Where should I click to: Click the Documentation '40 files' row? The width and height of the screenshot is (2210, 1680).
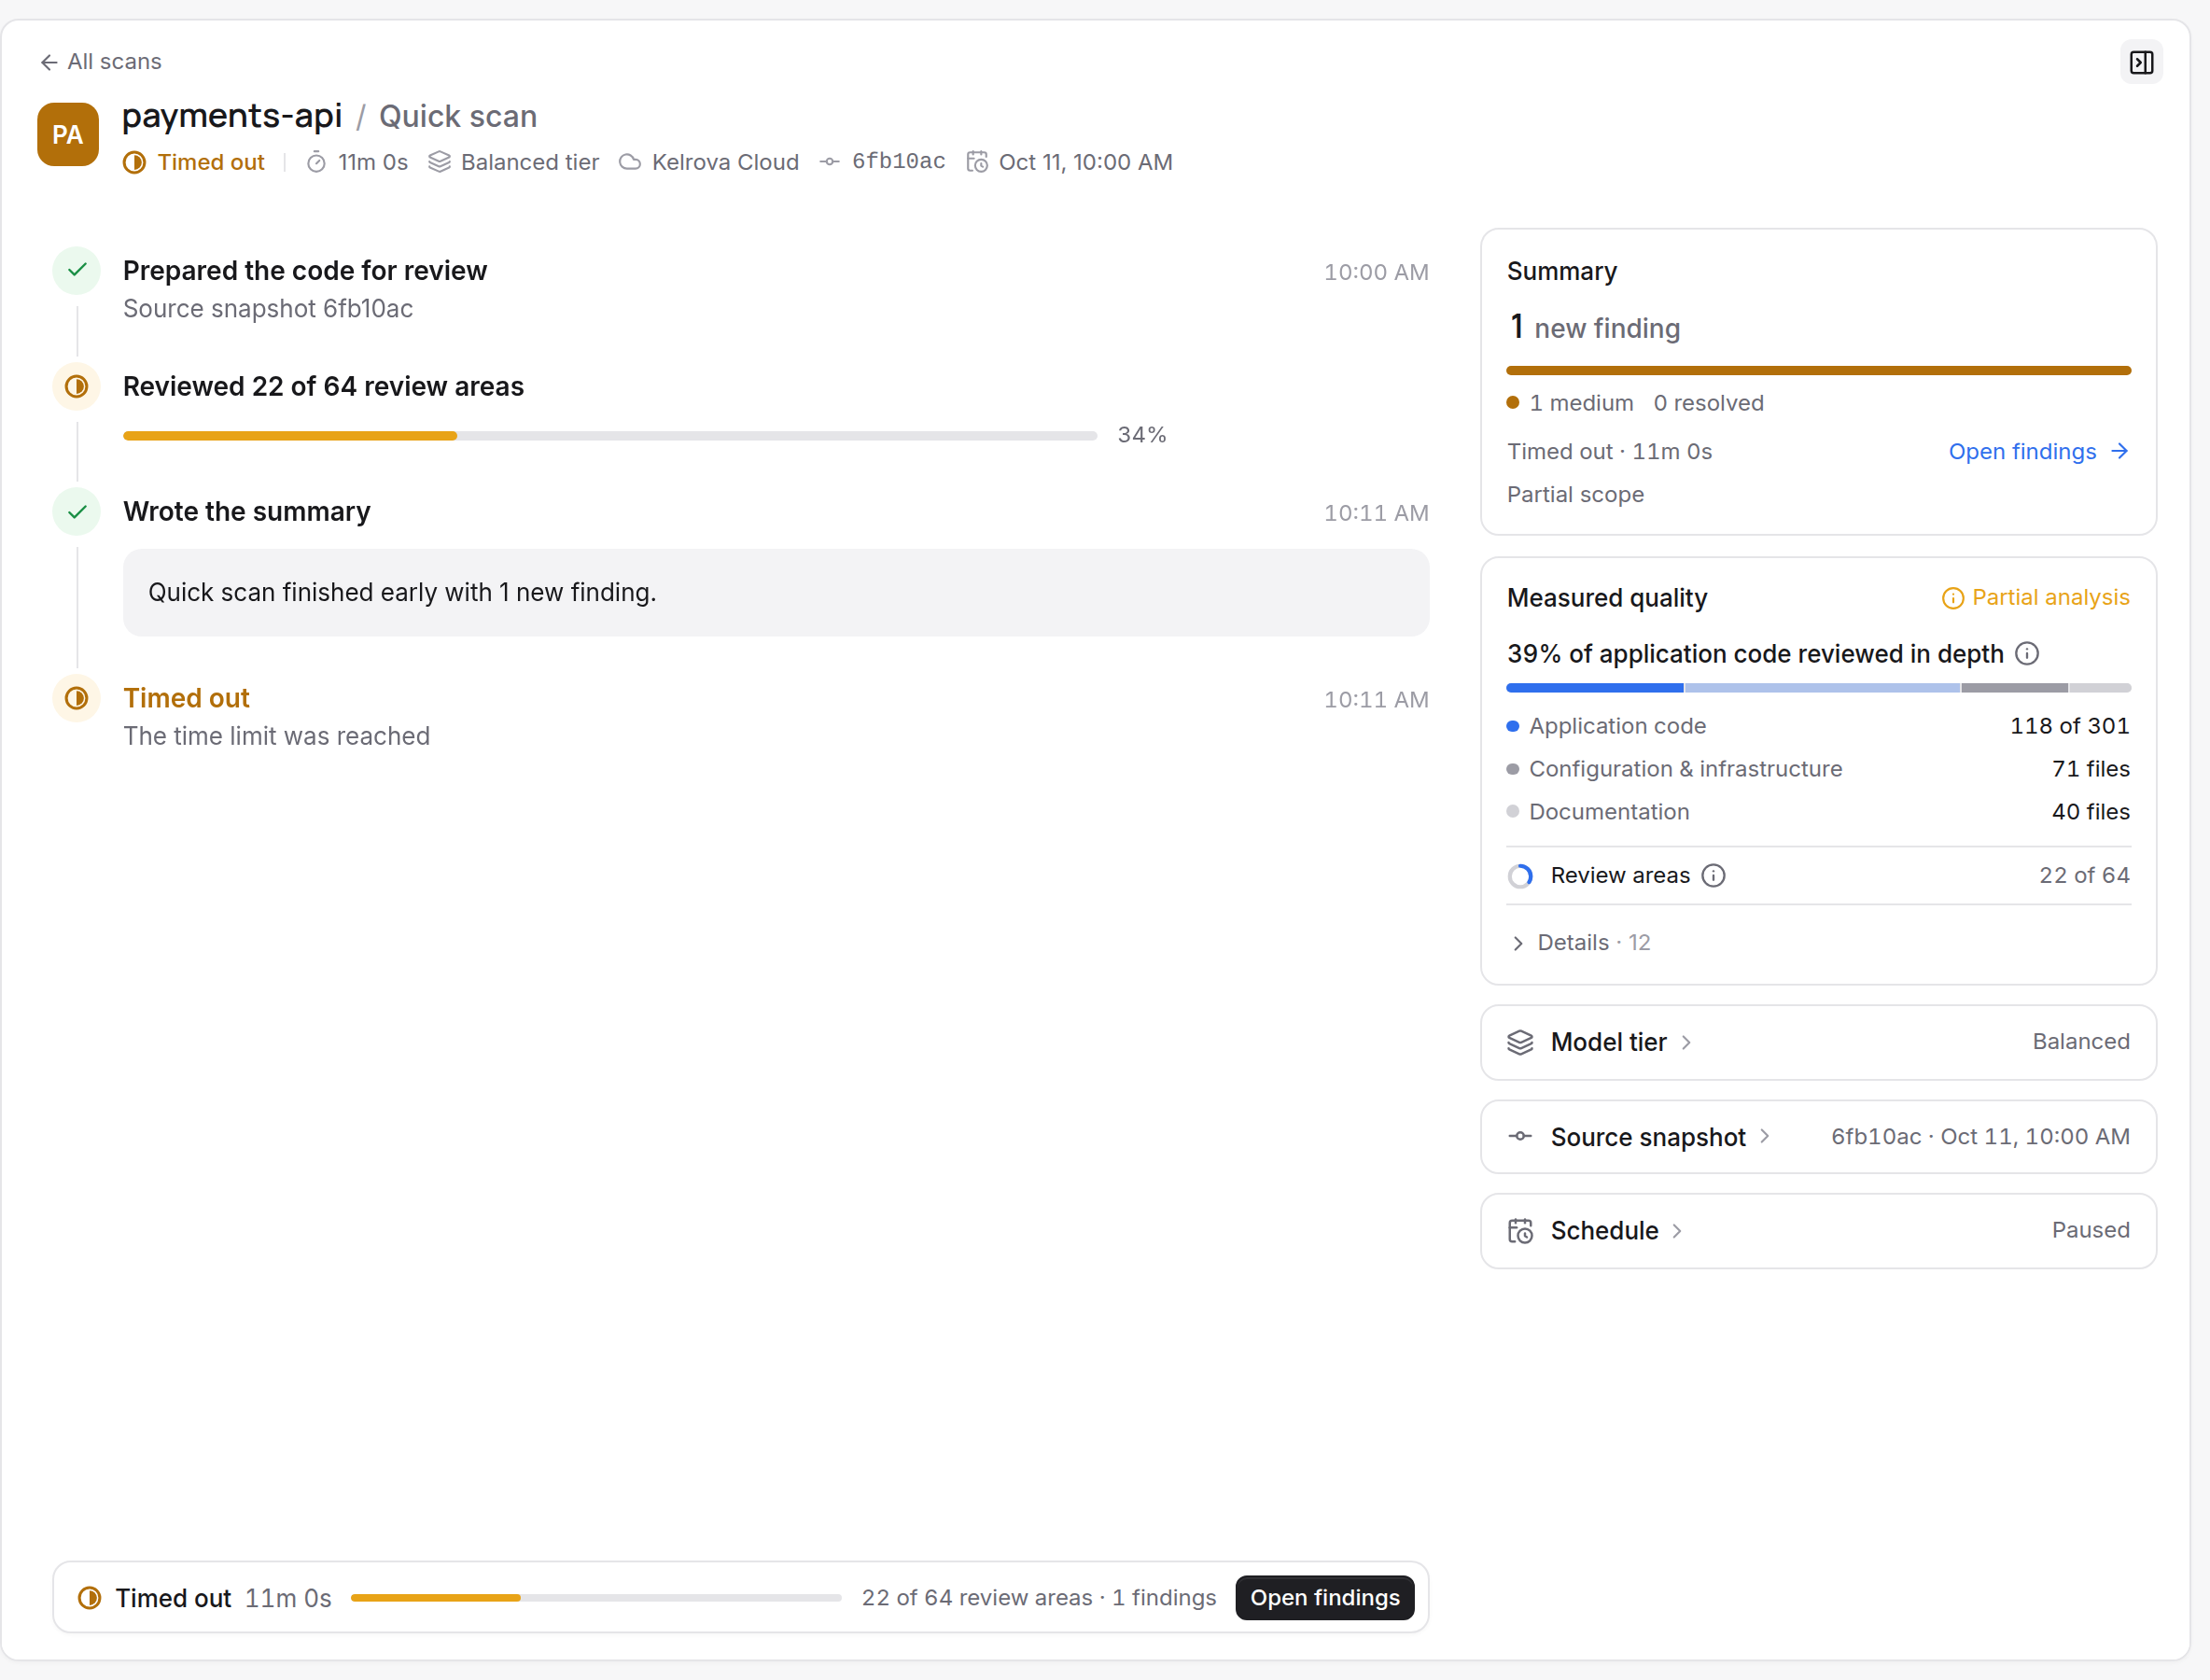[x=1818, y=812]
